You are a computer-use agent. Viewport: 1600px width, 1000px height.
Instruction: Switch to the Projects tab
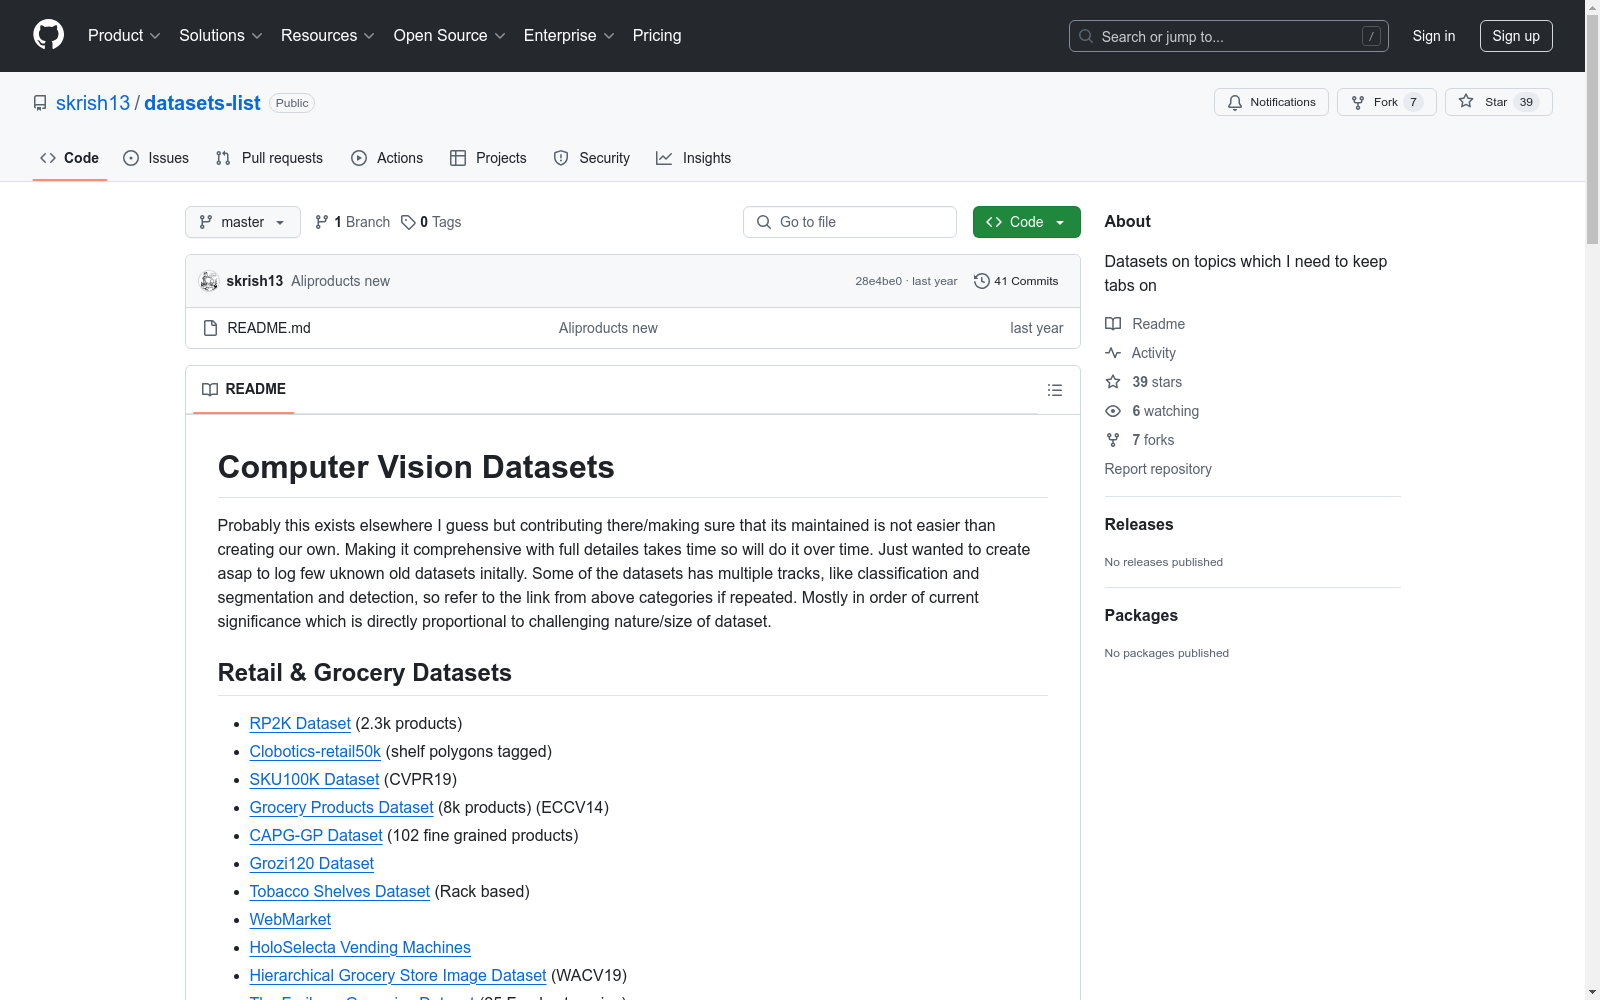[x=488, y=158]
